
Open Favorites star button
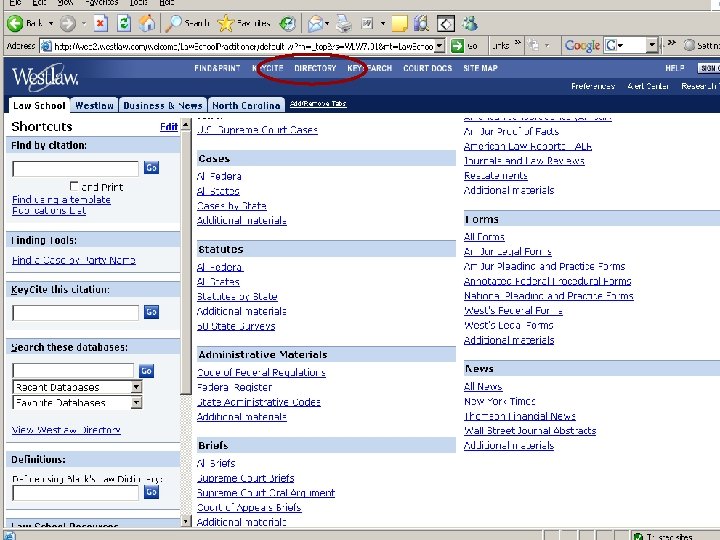[243, 23]
